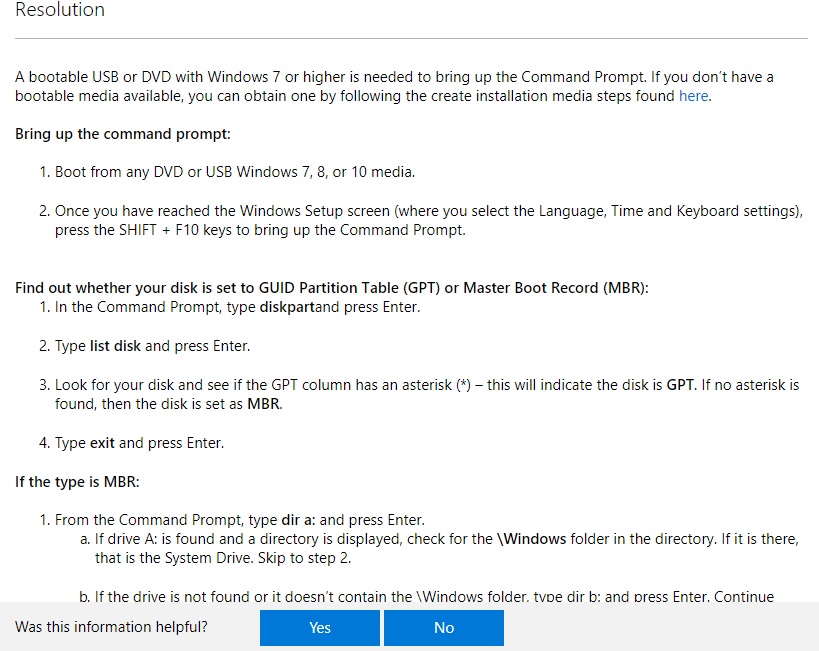
Task: Open the 'here' installation media link
Action: 694,96
